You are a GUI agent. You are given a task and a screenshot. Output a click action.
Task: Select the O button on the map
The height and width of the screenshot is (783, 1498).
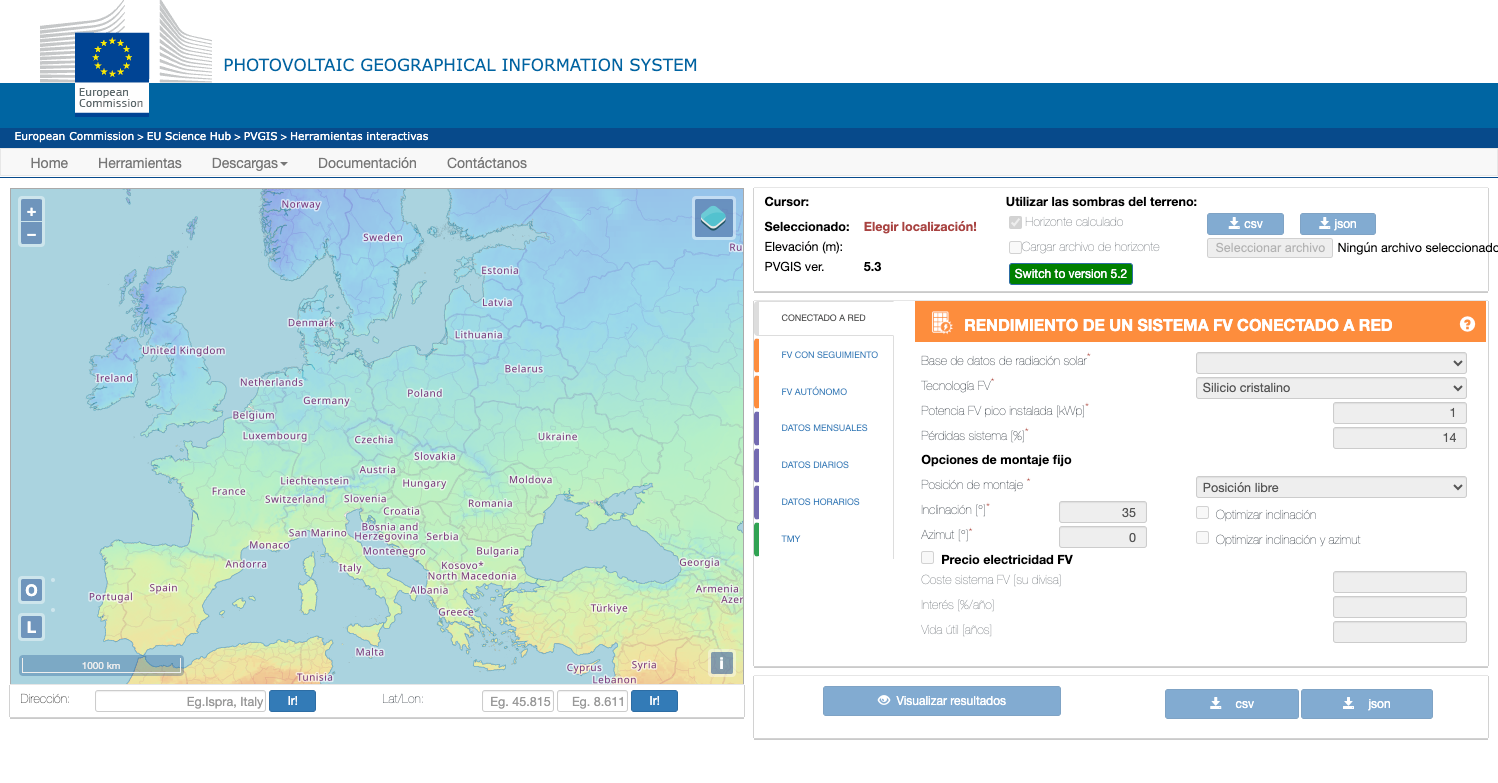click(x=31, y=590)
